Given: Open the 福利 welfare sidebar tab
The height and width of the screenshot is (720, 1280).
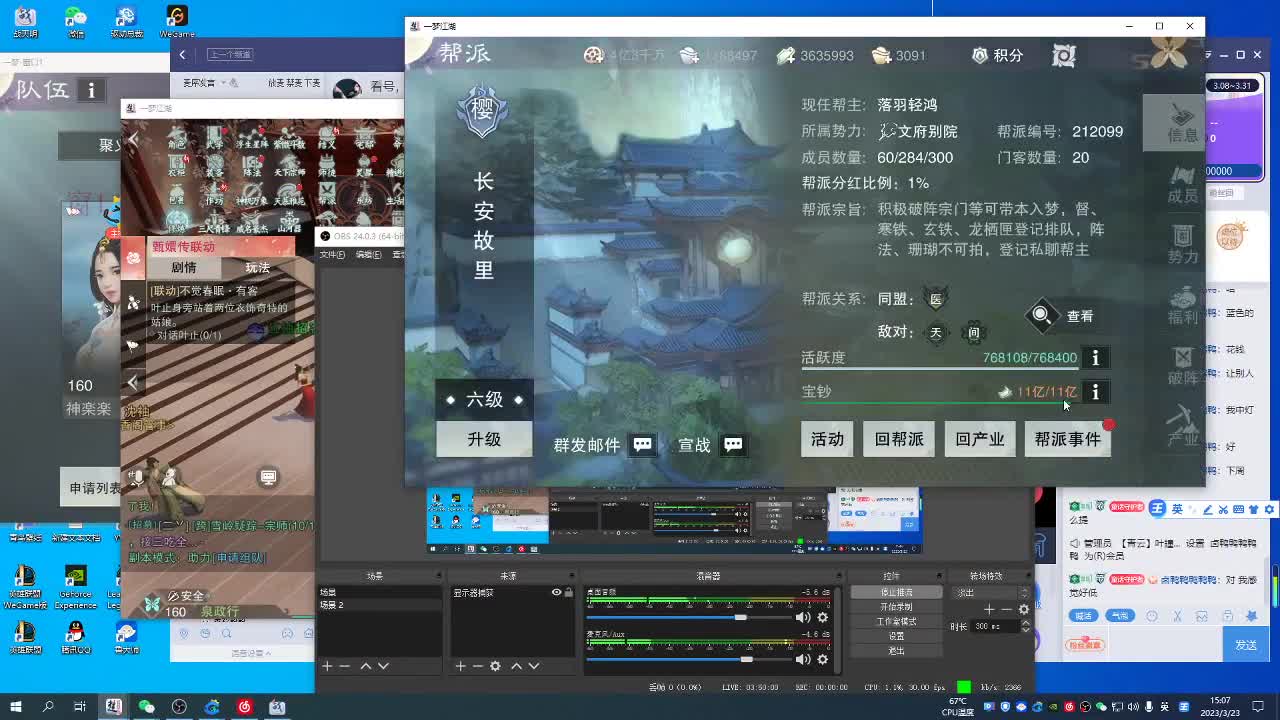Looking at the screenshot, I should click(1182, 306).
